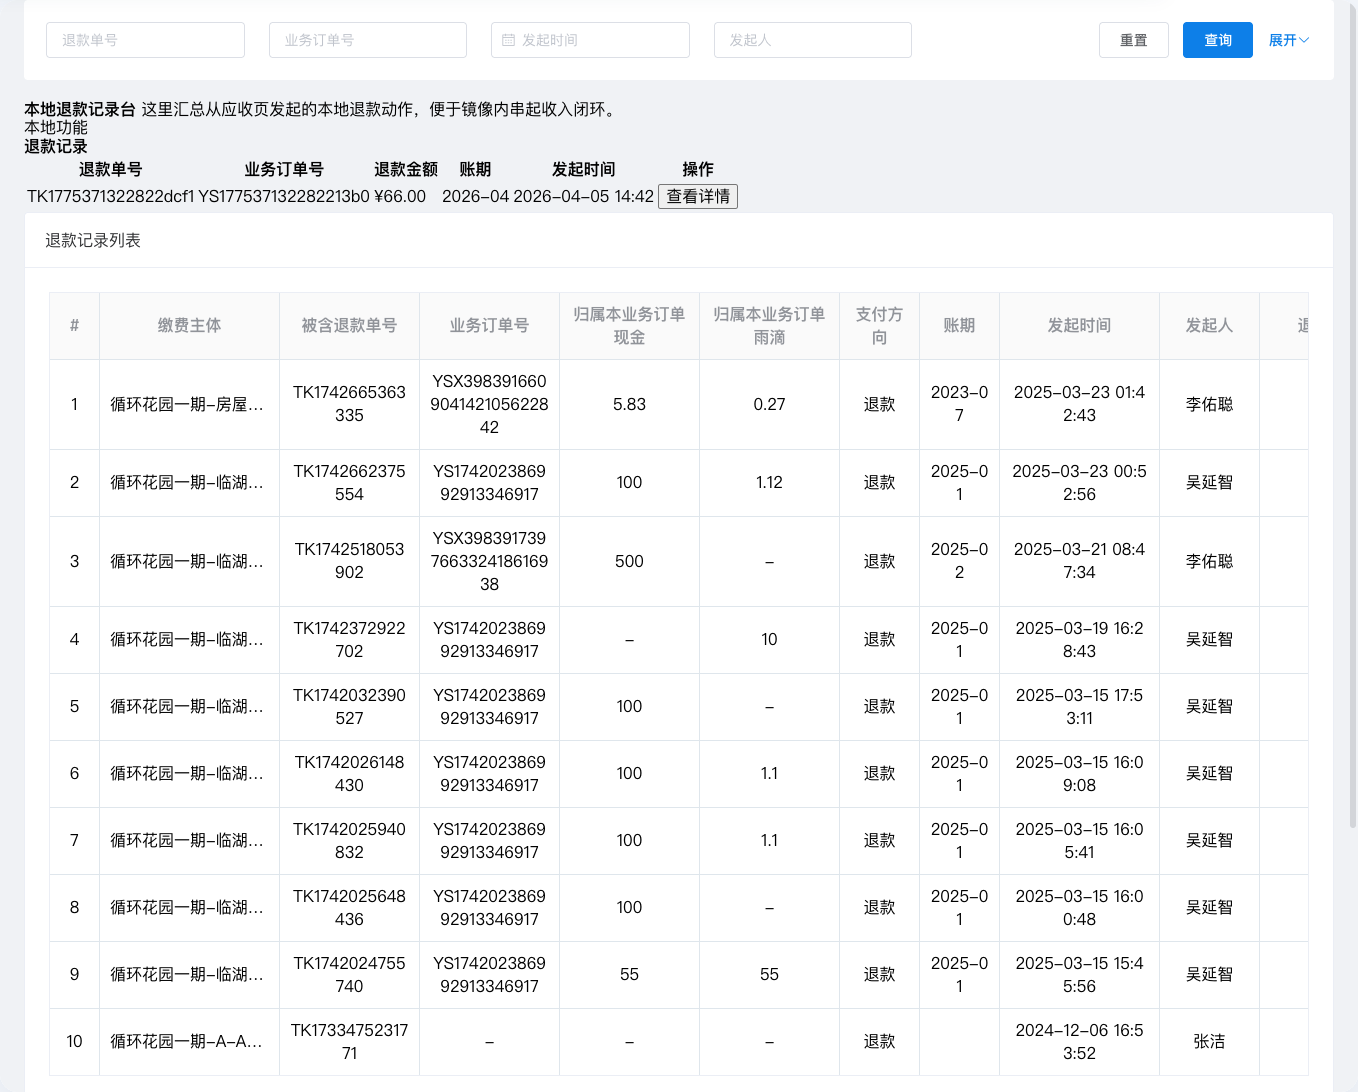Click the vertical page scrollbar
Screen dimensions: 1358x1092
click(1353, 415)
